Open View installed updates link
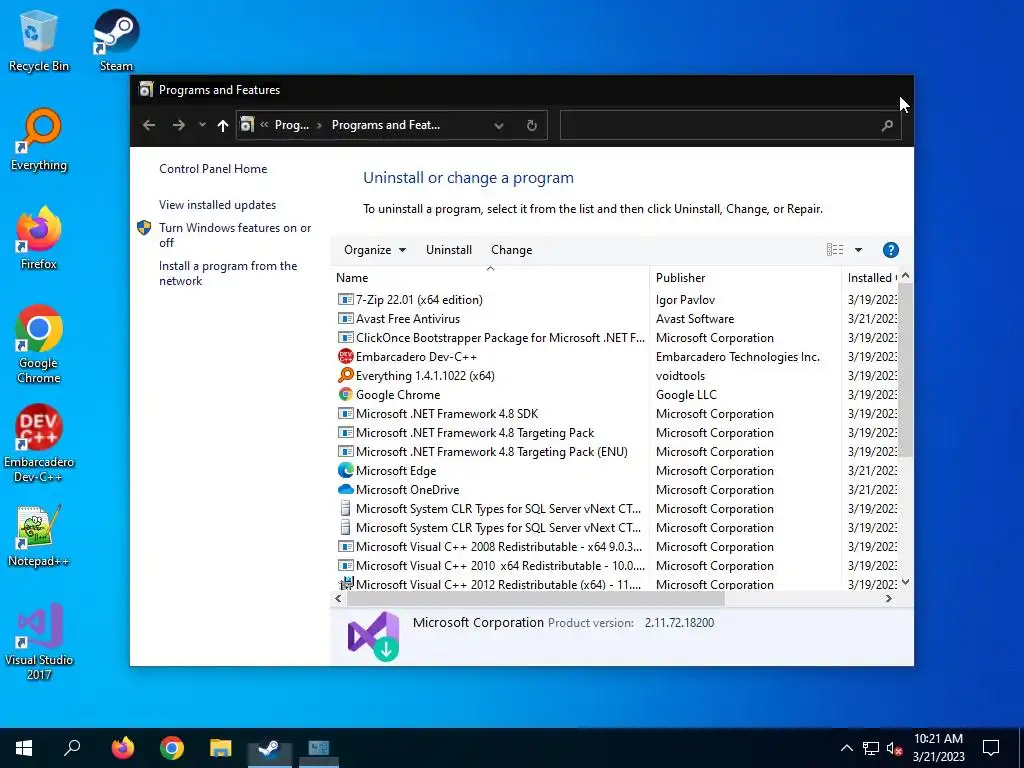Image resolution: width=1024 pixels, height=768 pixels. [x=217, y=205]
